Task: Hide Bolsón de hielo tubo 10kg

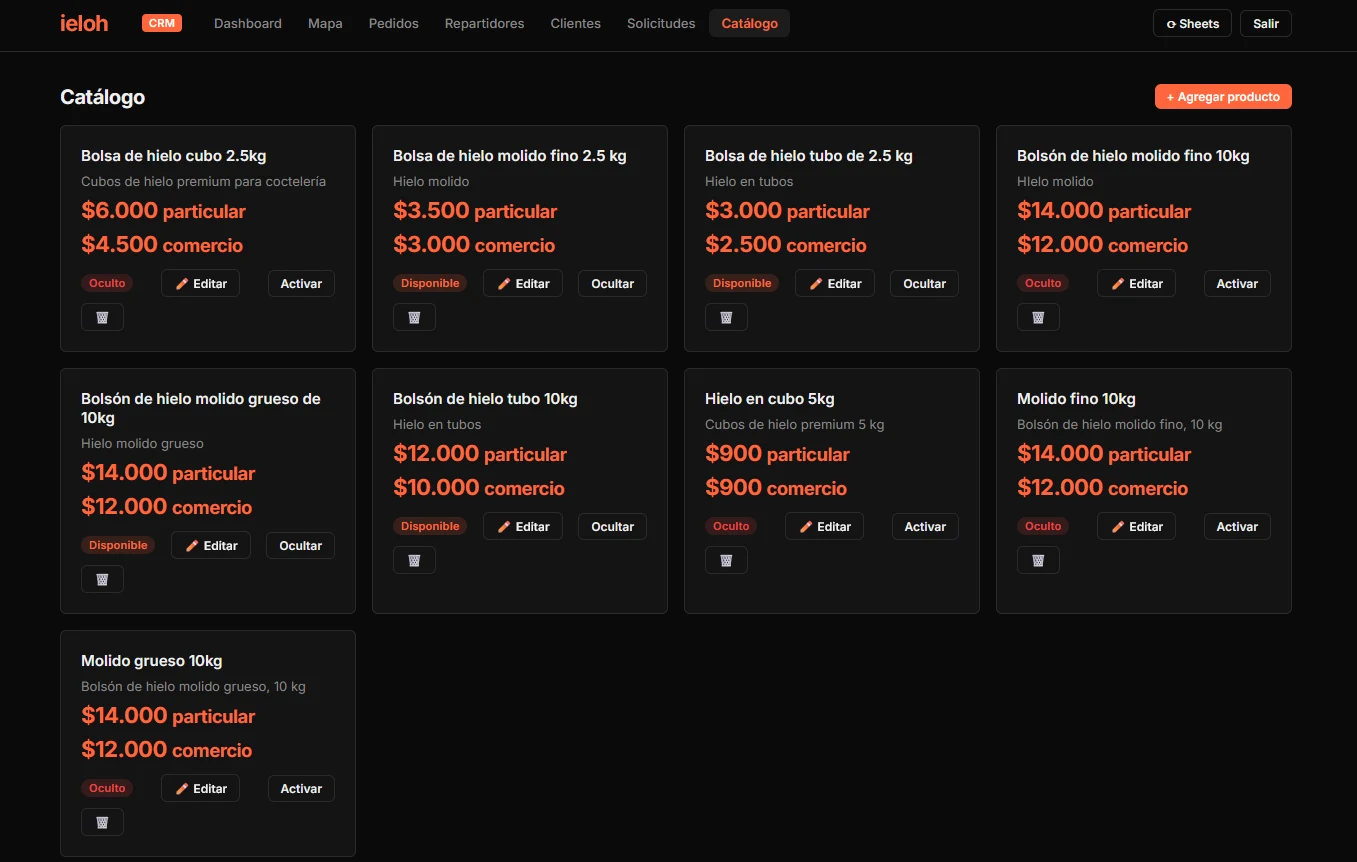Action: click(612, 526)
